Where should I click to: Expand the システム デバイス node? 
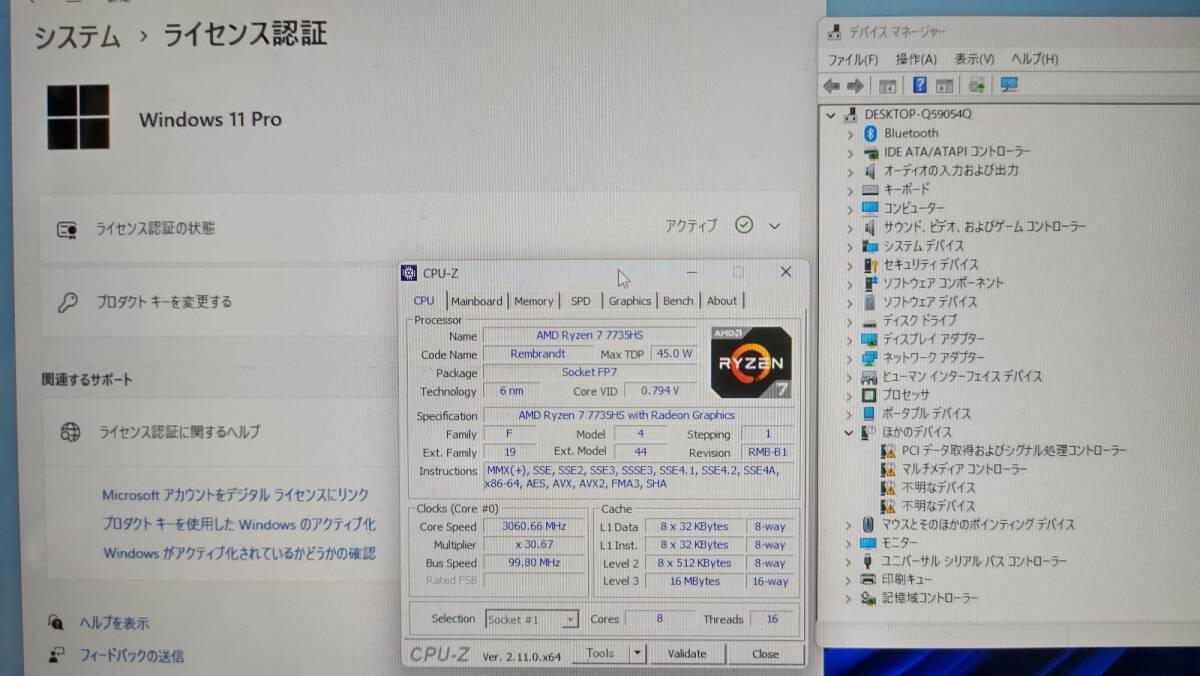pyautogui.click(x=850, y=246)
